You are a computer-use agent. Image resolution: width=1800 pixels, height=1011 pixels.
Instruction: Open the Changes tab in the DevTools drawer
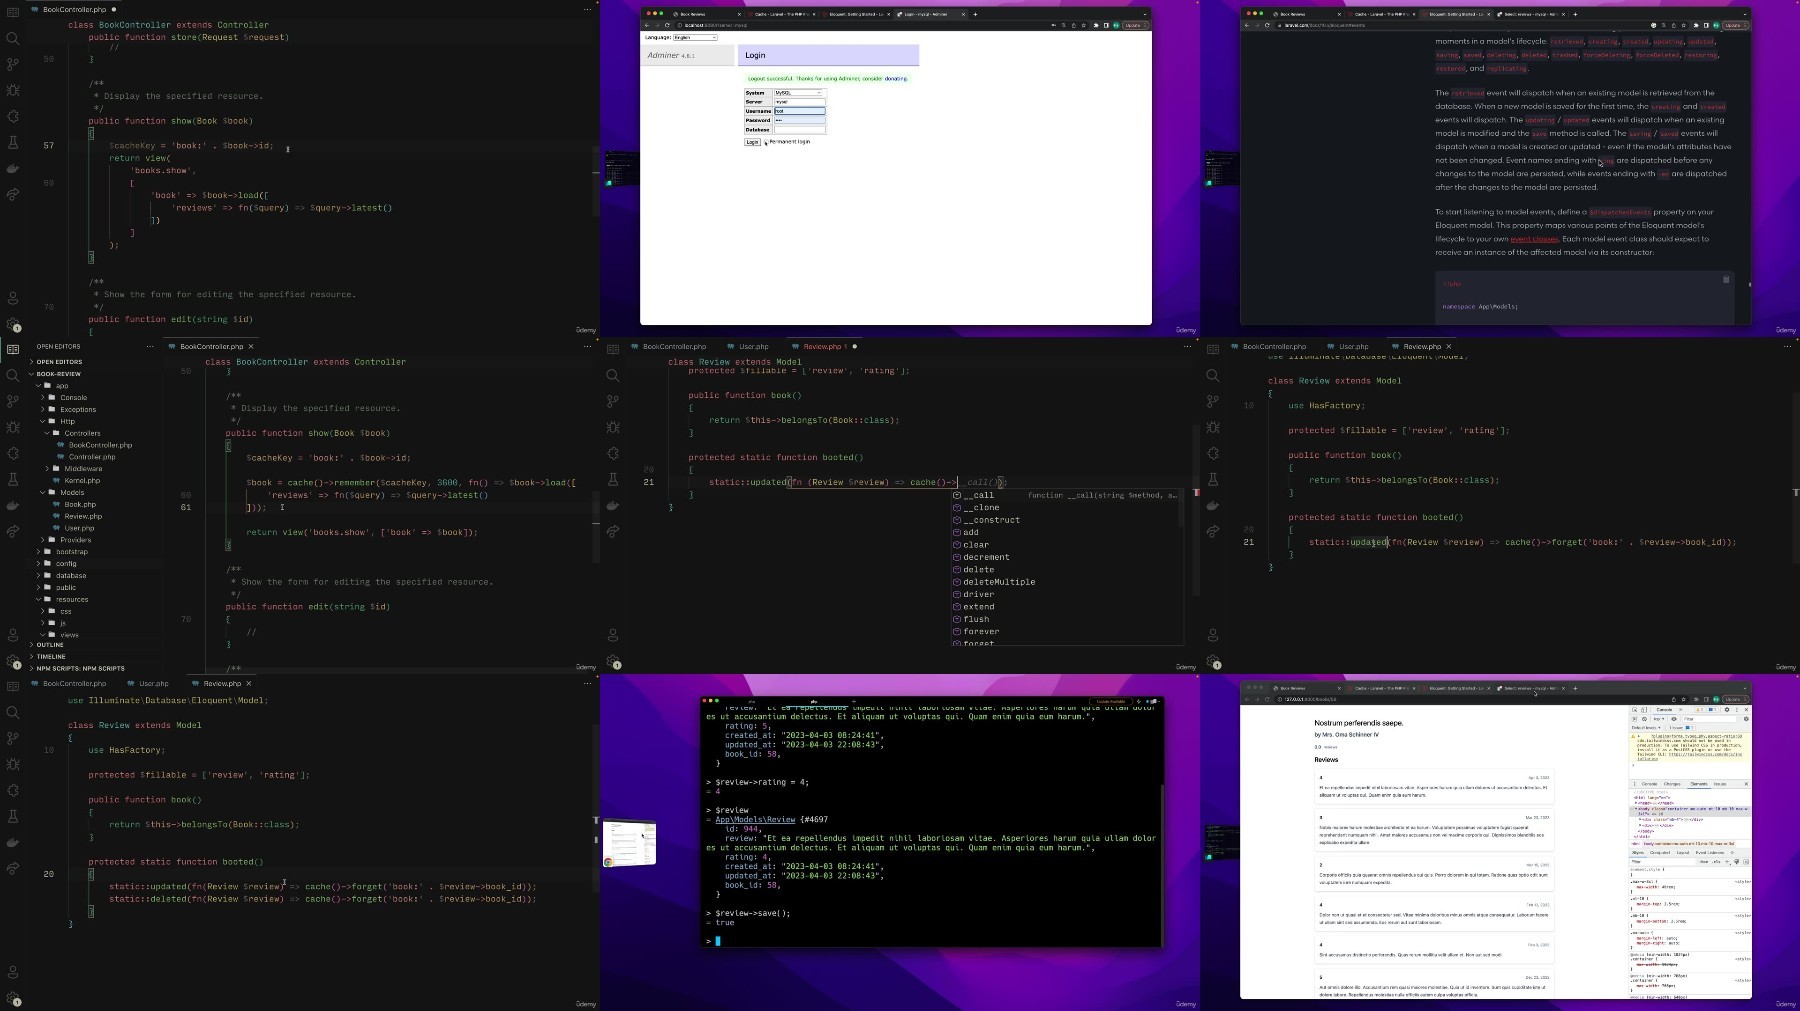tap(1672, 784)
